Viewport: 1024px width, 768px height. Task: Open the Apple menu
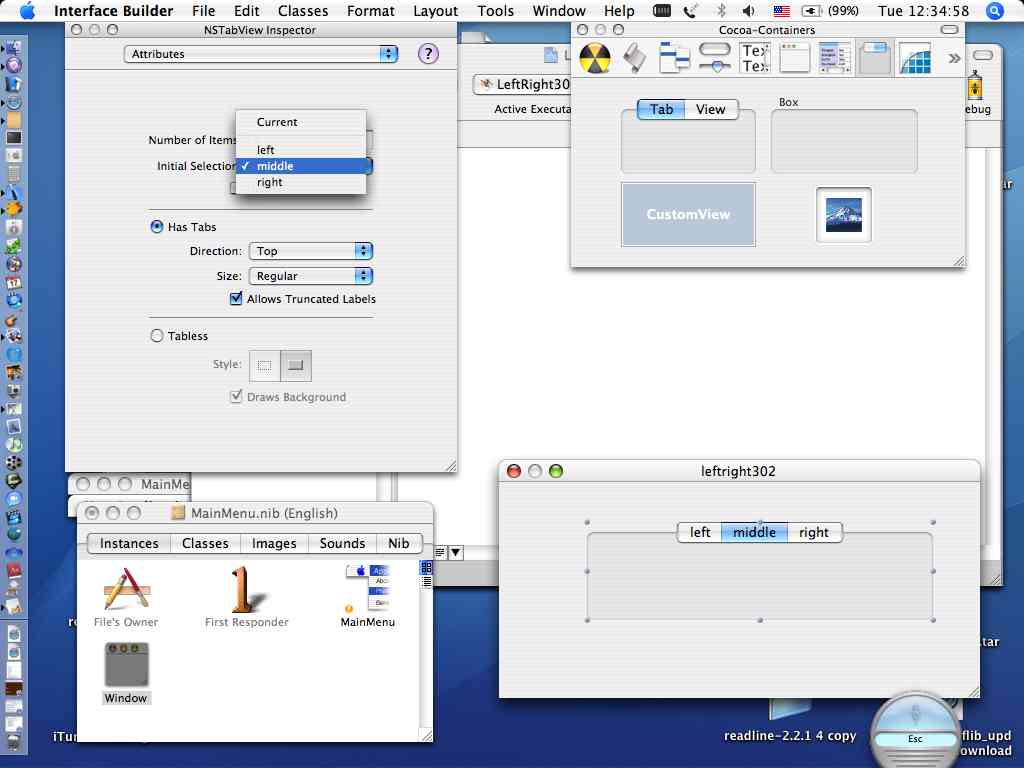27,11
